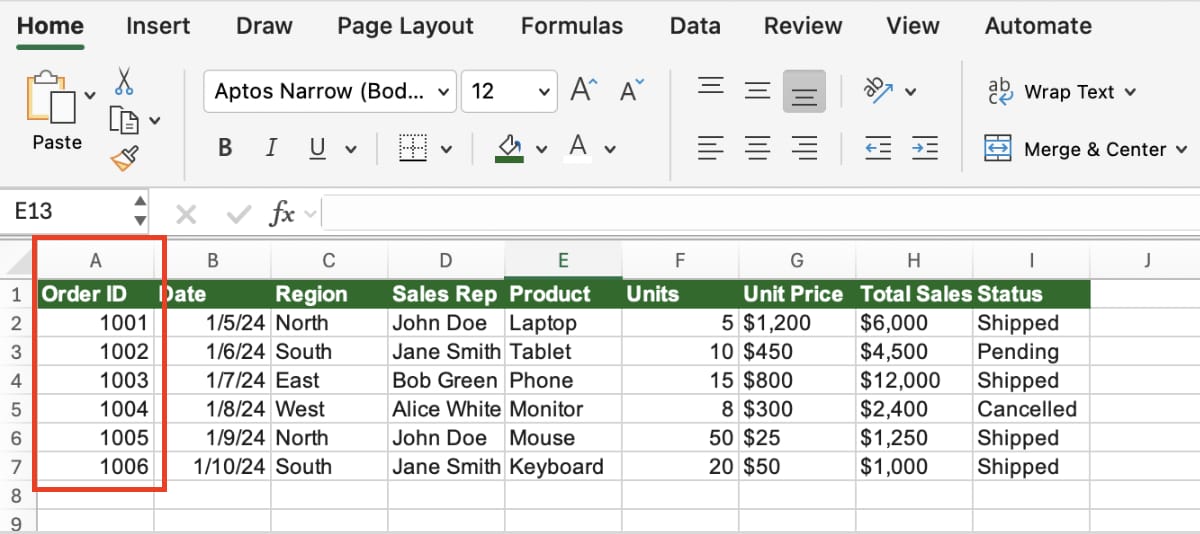The width and height of the screenshot is (1200, 534).
Task: Apply the green fill color bucket
Action: pyautogui.click(x=510, y=148)
